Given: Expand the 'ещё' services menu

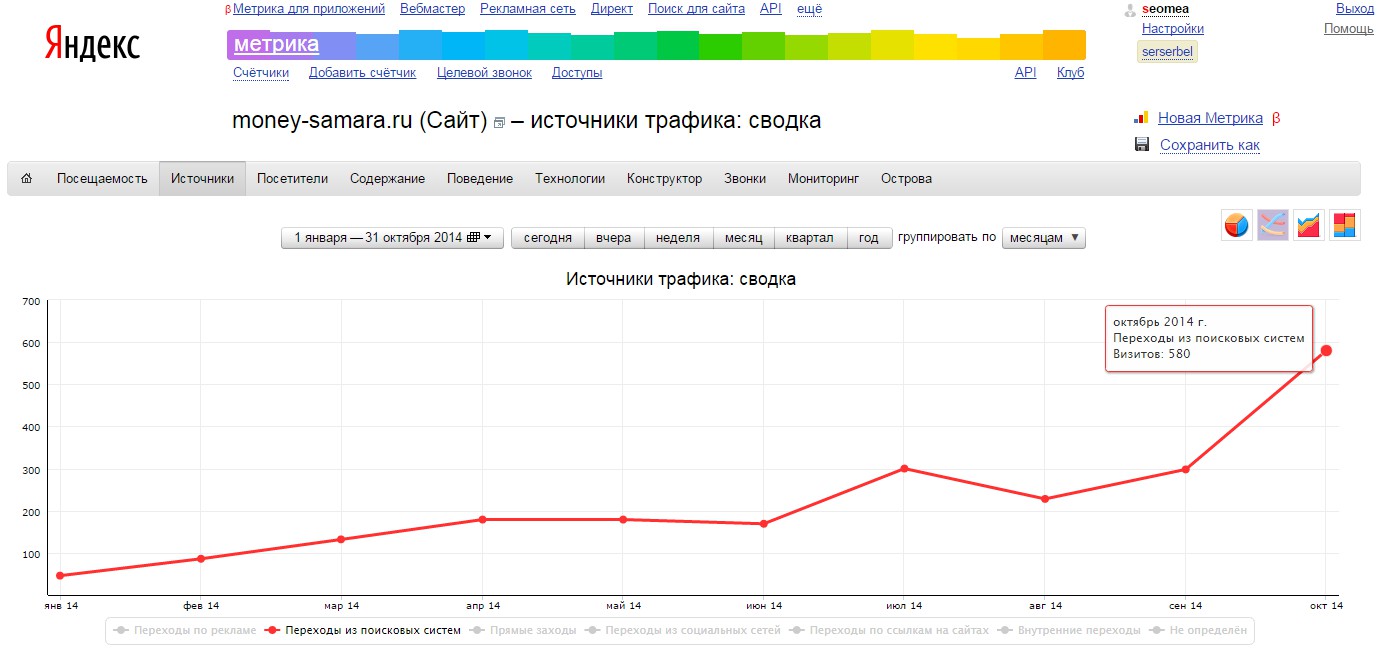Looking at the screenshot, I should tap(809, 9).
